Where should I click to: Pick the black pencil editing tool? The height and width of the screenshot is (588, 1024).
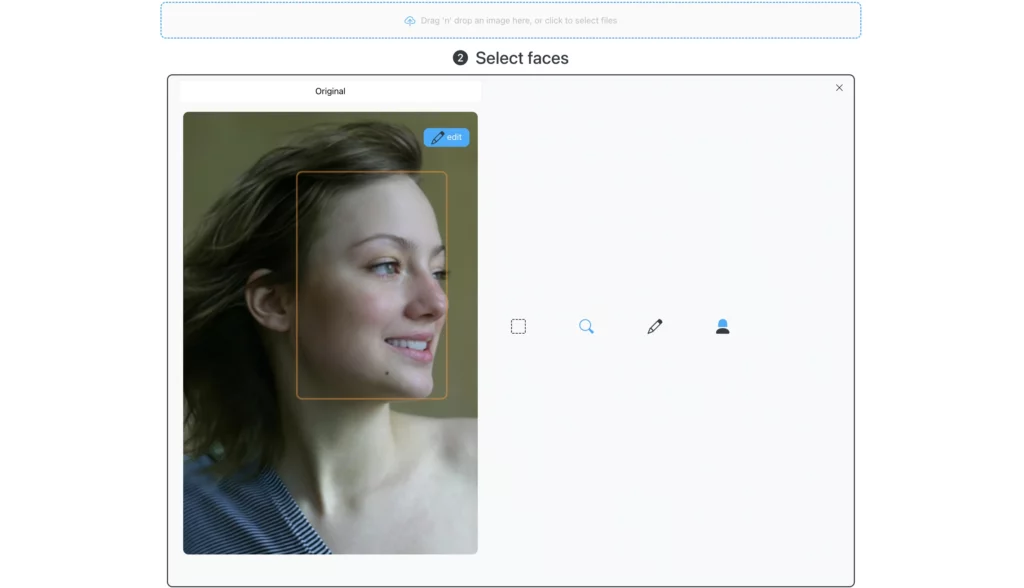(x=655, y=325)
